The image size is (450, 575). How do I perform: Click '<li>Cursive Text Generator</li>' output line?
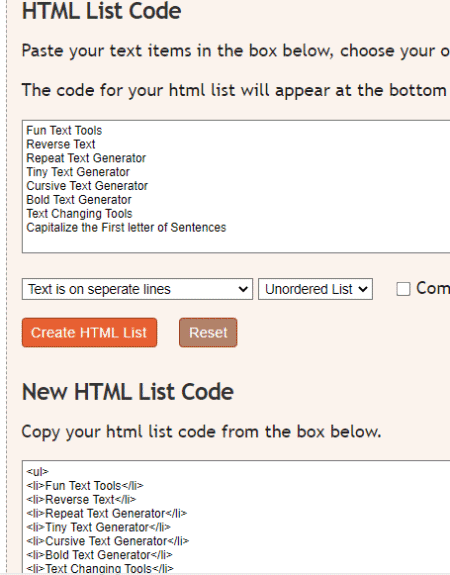tap(107, 541)
